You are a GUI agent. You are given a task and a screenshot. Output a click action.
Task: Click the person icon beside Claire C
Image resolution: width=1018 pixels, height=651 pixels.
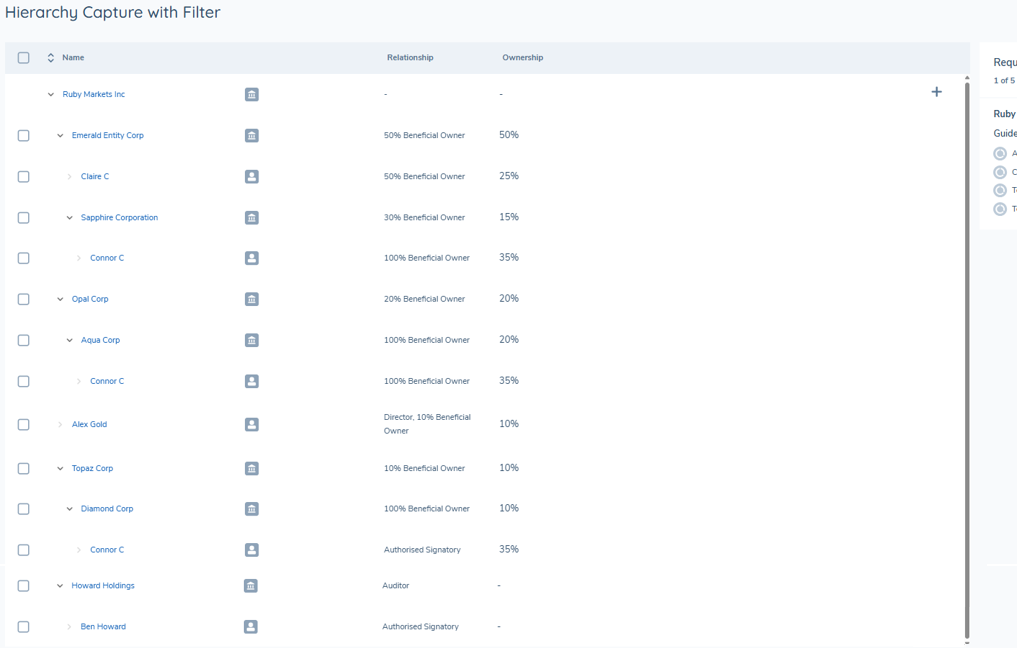[252, 177]
